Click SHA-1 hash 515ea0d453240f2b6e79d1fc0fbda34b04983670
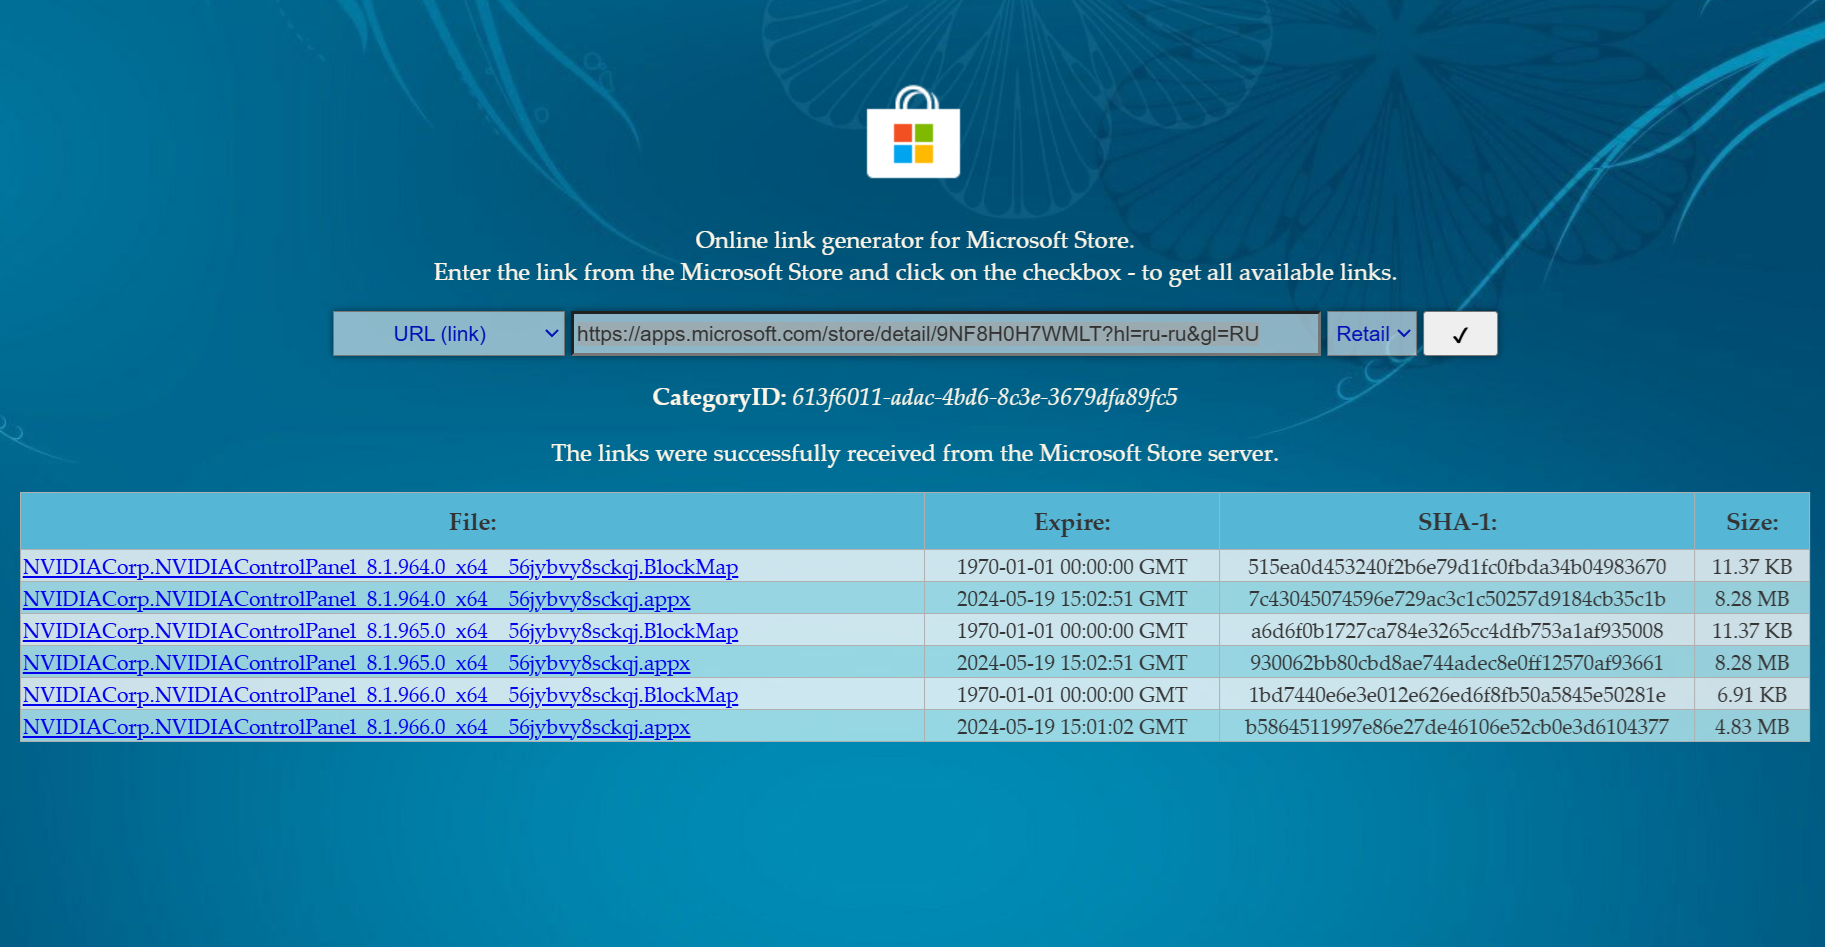The width and height of the screenshot is (1825, 947). (1457, 567)
